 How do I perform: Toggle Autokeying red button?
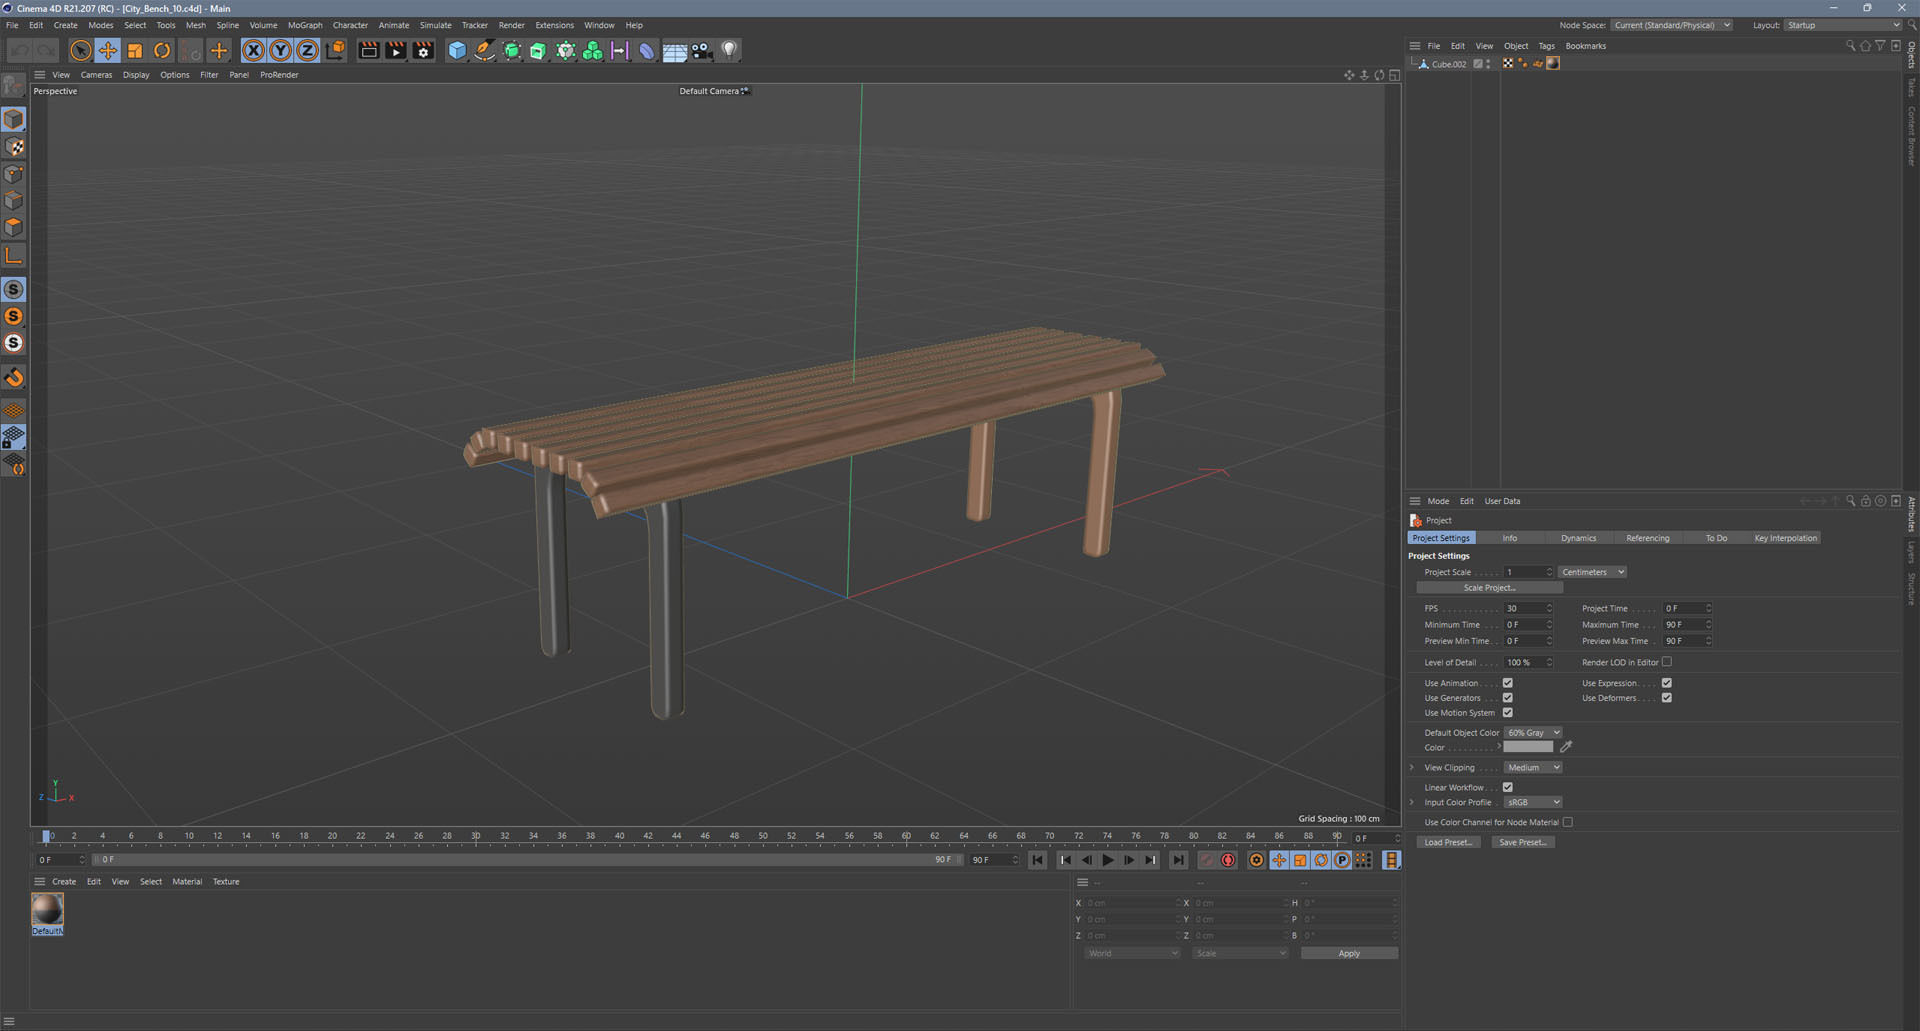coord(1229,860)
